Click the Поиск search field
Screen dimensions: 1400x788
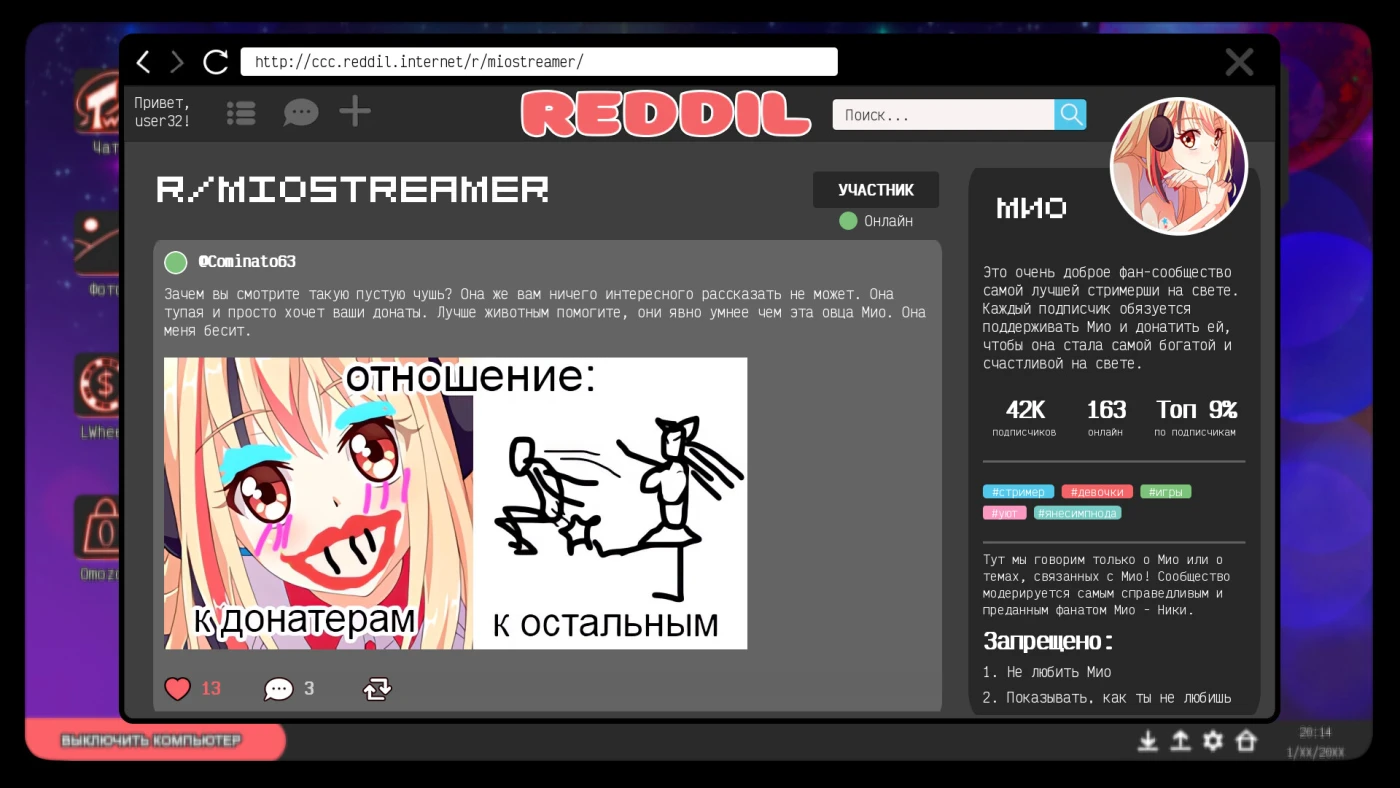click(942, 115)
